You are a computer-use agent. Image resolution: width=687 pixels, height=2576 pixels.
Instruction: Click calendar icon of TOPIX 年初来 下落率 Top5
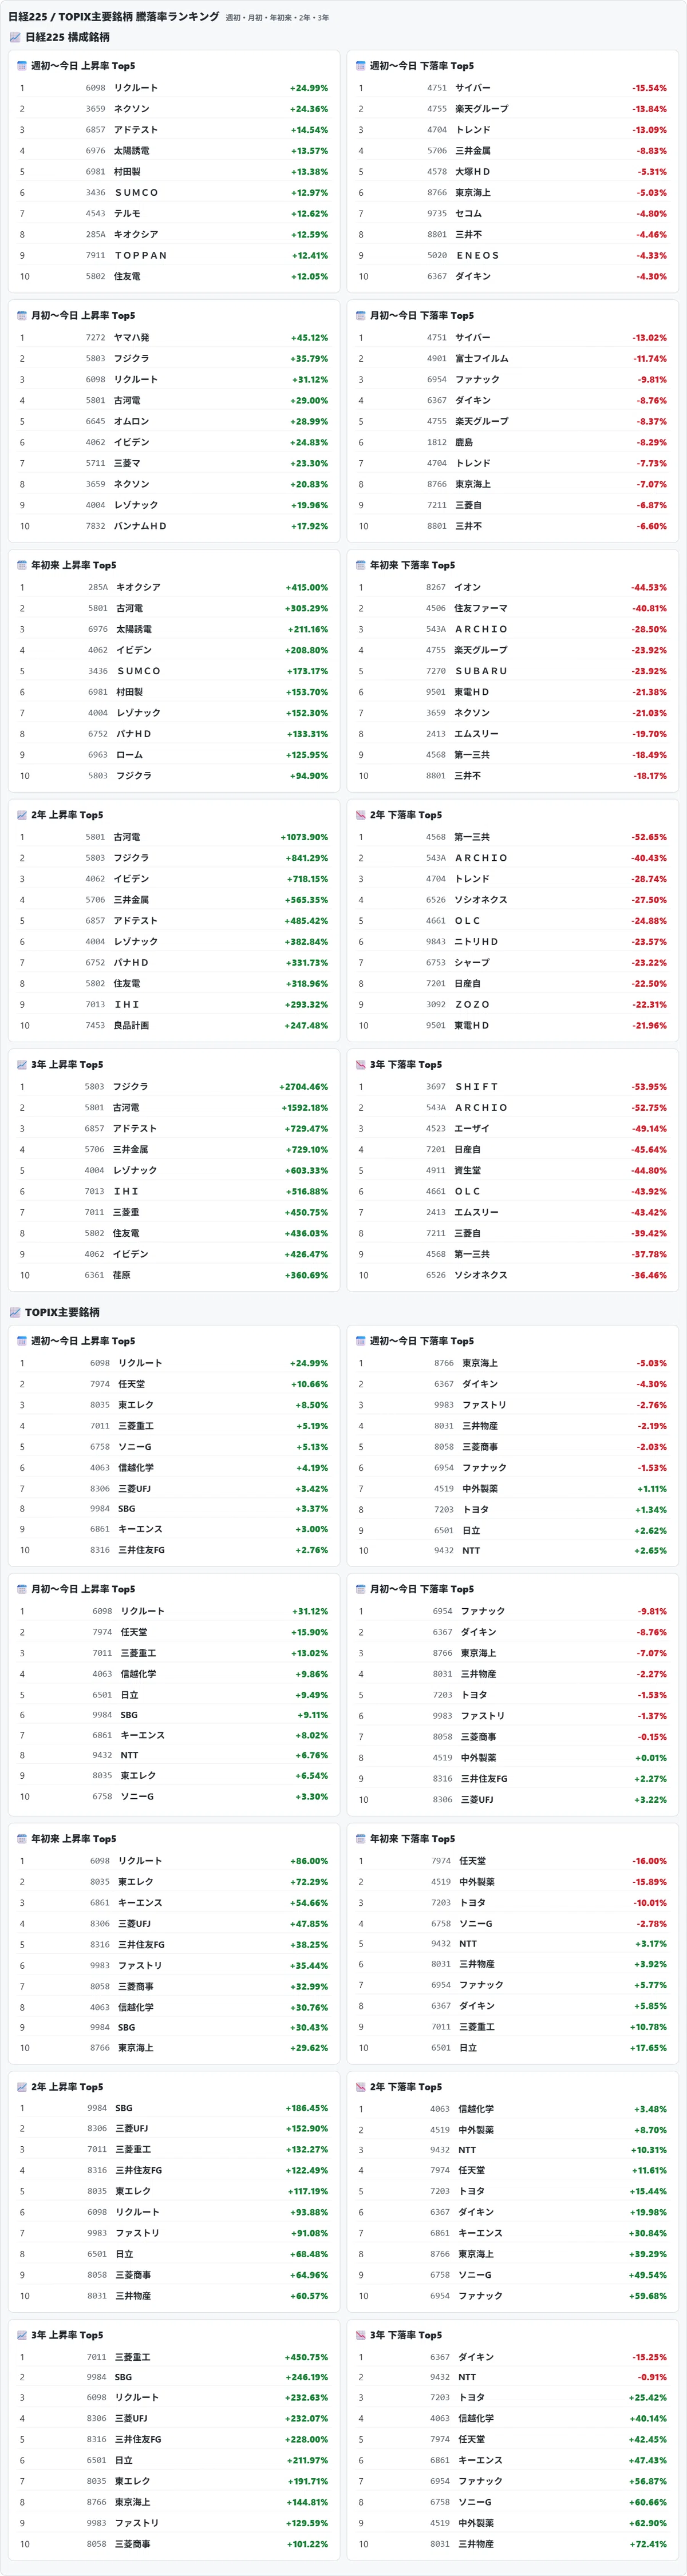361,1839
